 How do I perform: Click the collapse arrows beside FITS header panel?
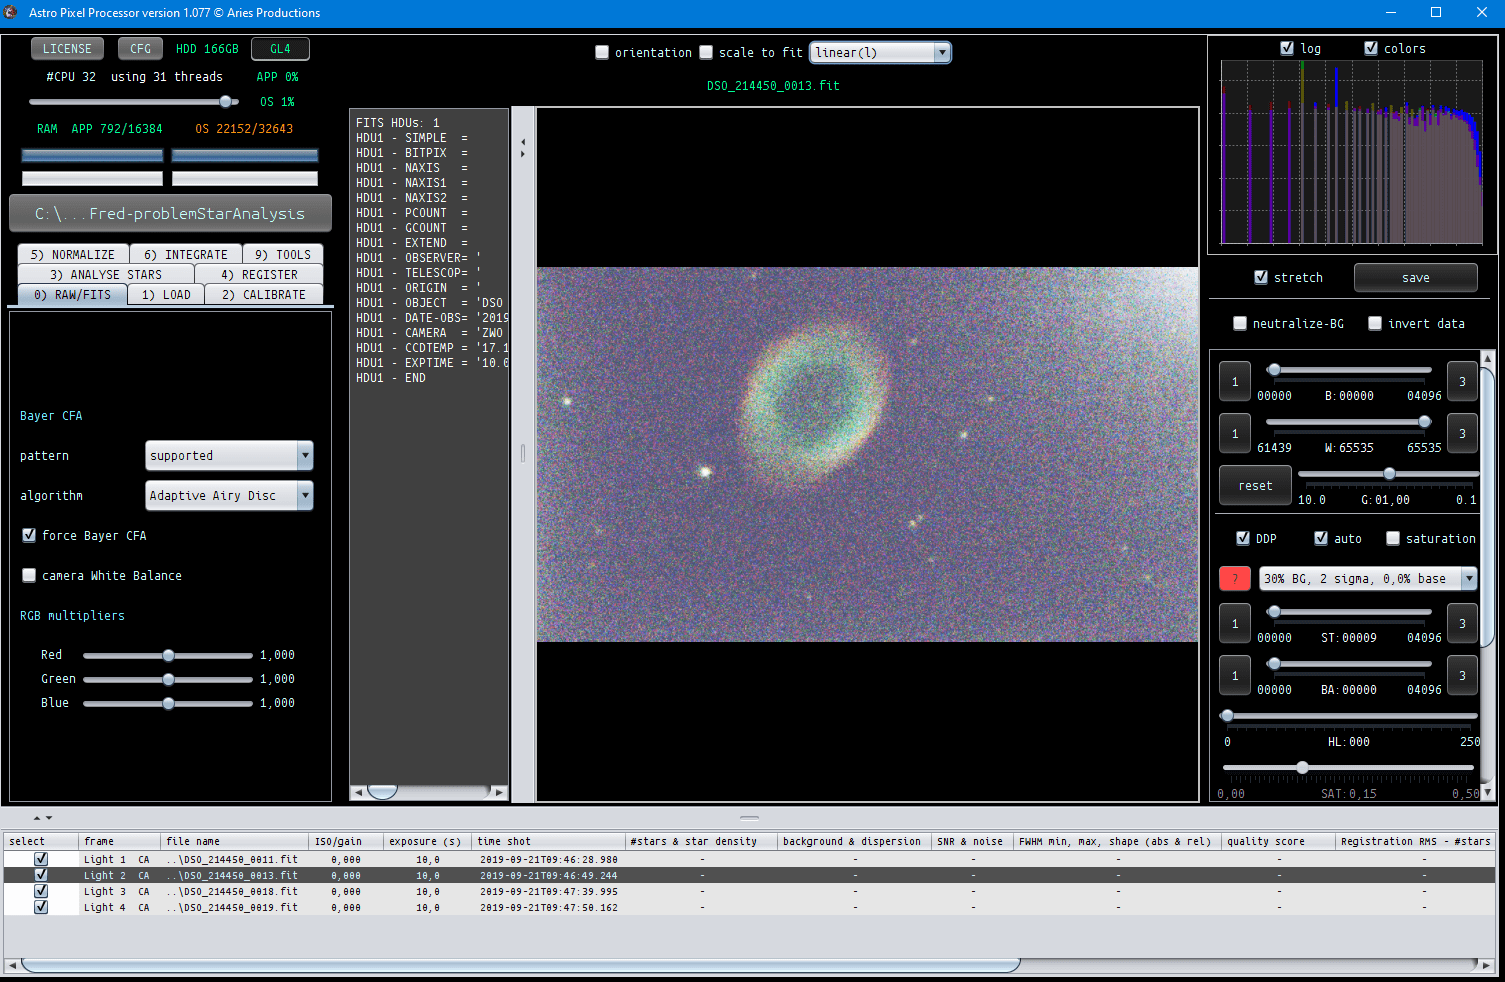(x=523, y=148)
